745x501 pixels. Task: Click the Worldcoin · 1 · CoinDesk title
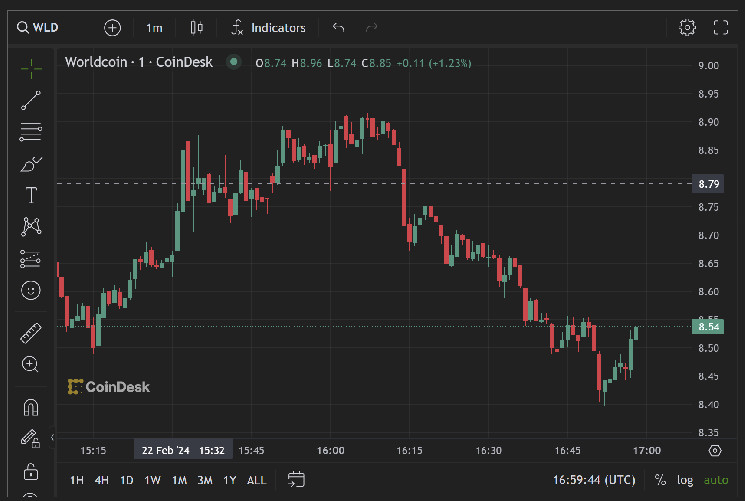[139, 62]
